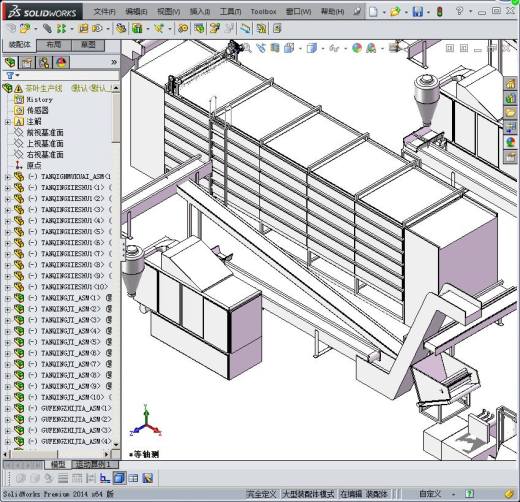Open dropdown arrow next to Save icon
This screenshot has height=502, width=520.
click(x=428, y=12)
